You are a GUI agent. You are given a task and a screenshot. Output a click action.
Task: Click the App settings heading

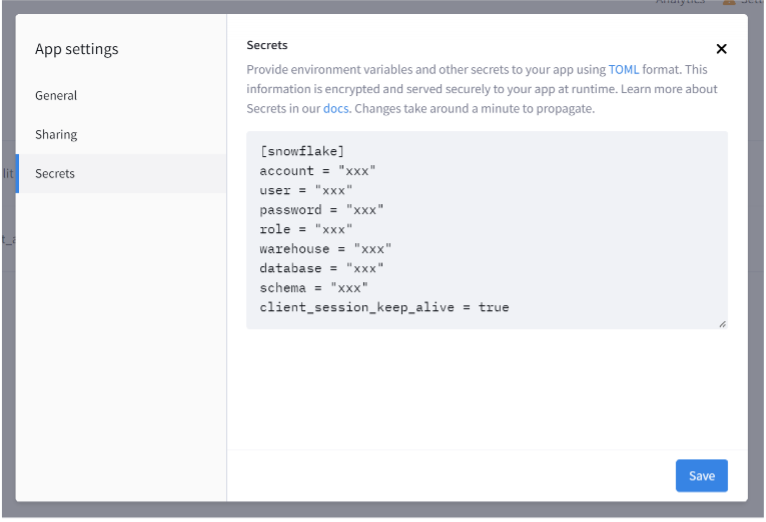[x=77, y=49]
